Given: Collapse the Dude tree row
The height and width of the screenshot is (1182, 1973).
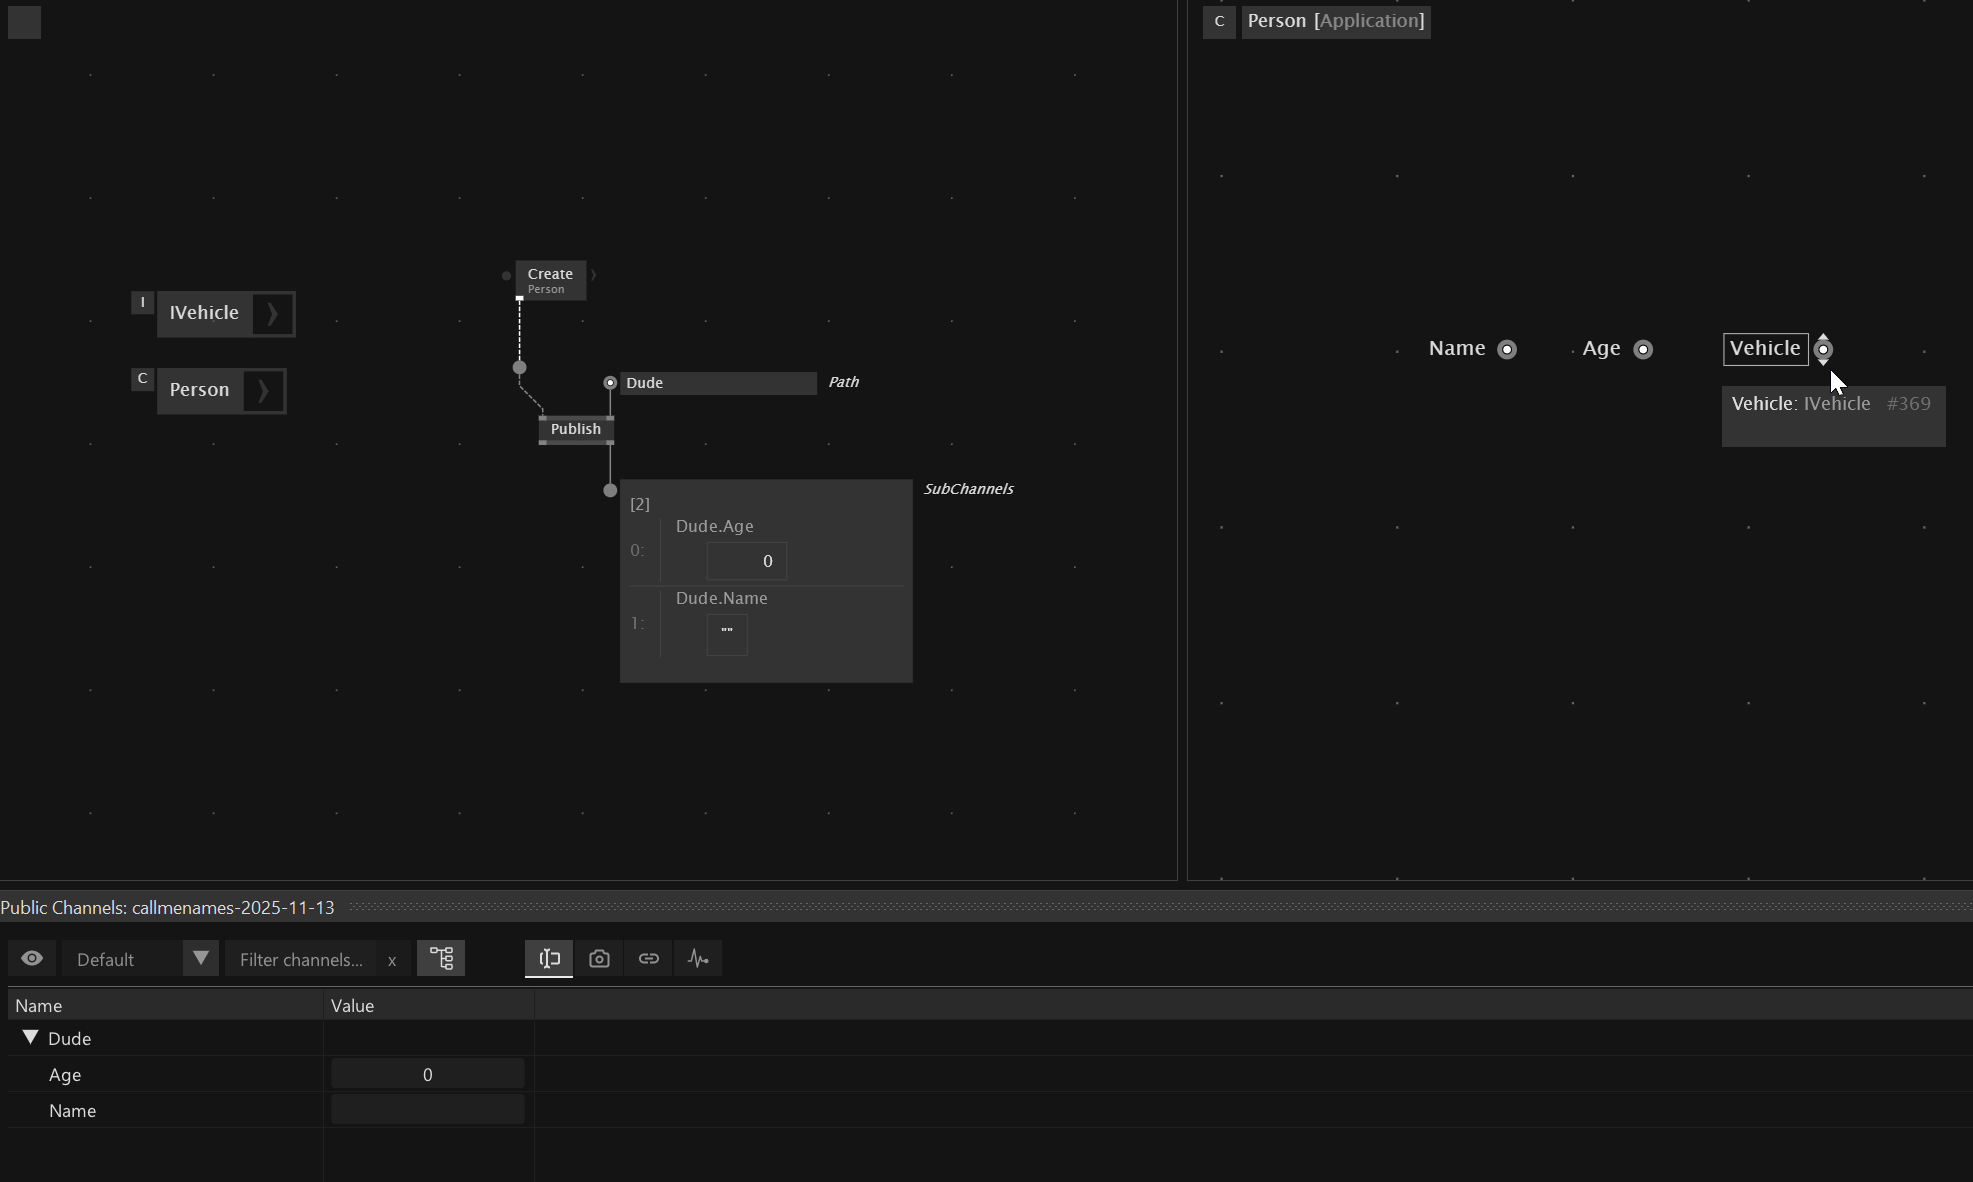Looking at the screenshot, I should click(30, 1038).
